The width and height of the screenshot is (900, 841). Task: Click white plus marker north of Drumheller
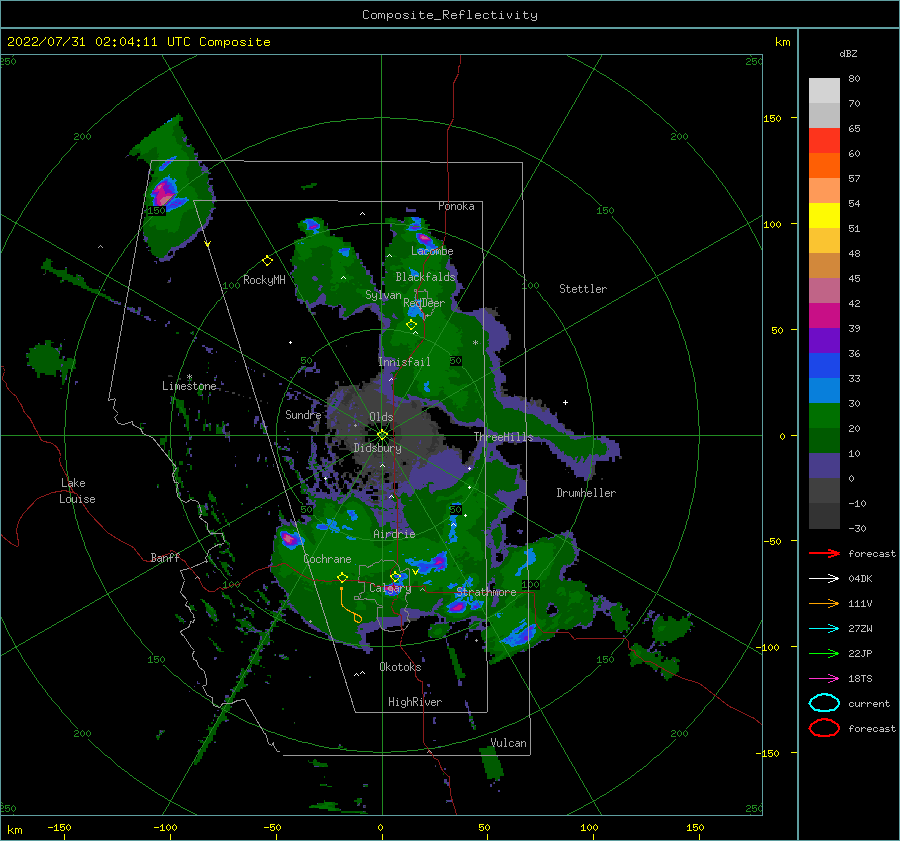click(565, 402)
